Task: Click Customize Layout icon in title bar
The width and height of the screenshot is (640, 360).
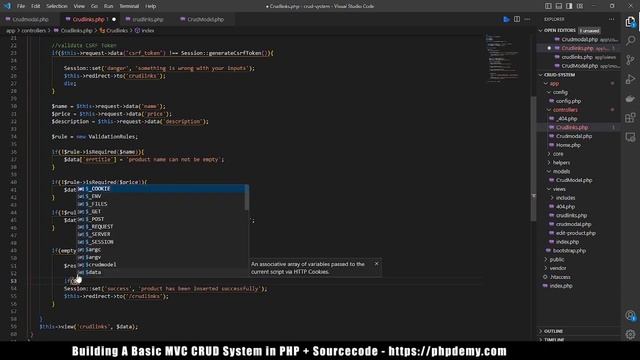Action: click(x=580, y=6)
